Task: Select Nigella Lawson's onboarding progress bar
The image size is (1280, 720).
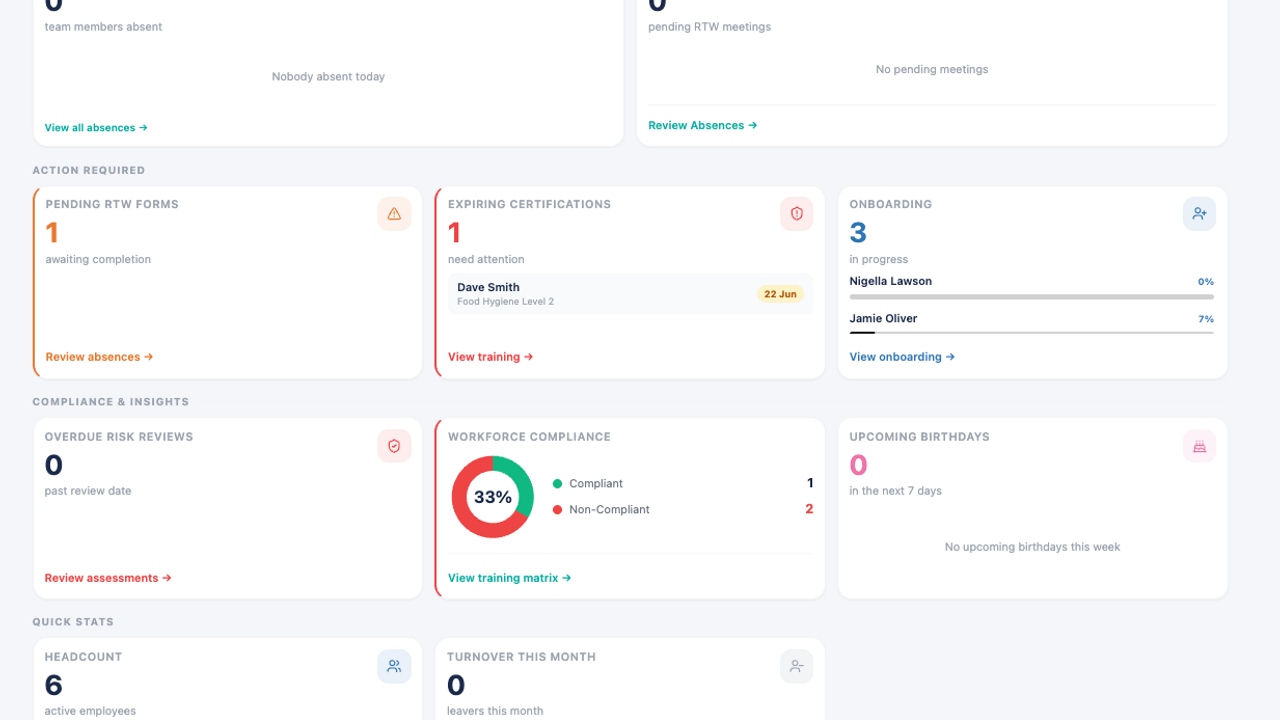Action: [x=1031, y=297]
